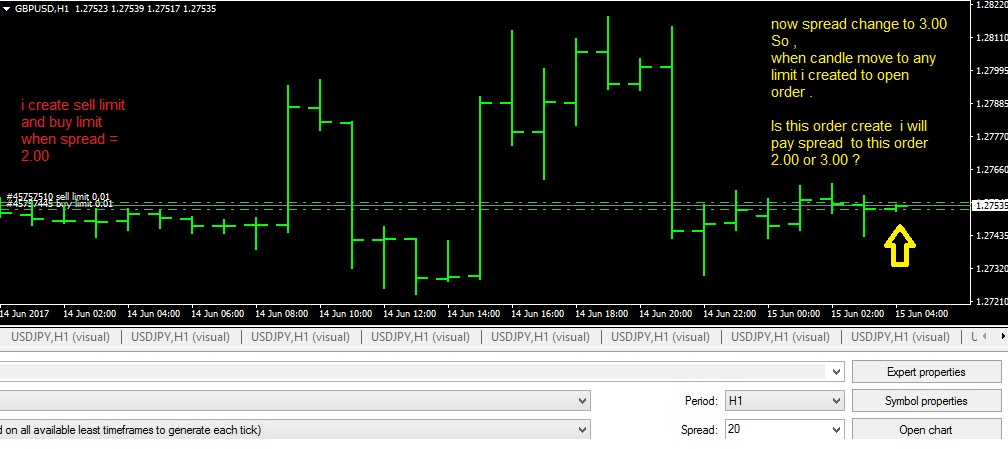Click the current price marker 1.27535
Image resolution: width=1008 pixels, height=449 pixels.
[990, 206]
